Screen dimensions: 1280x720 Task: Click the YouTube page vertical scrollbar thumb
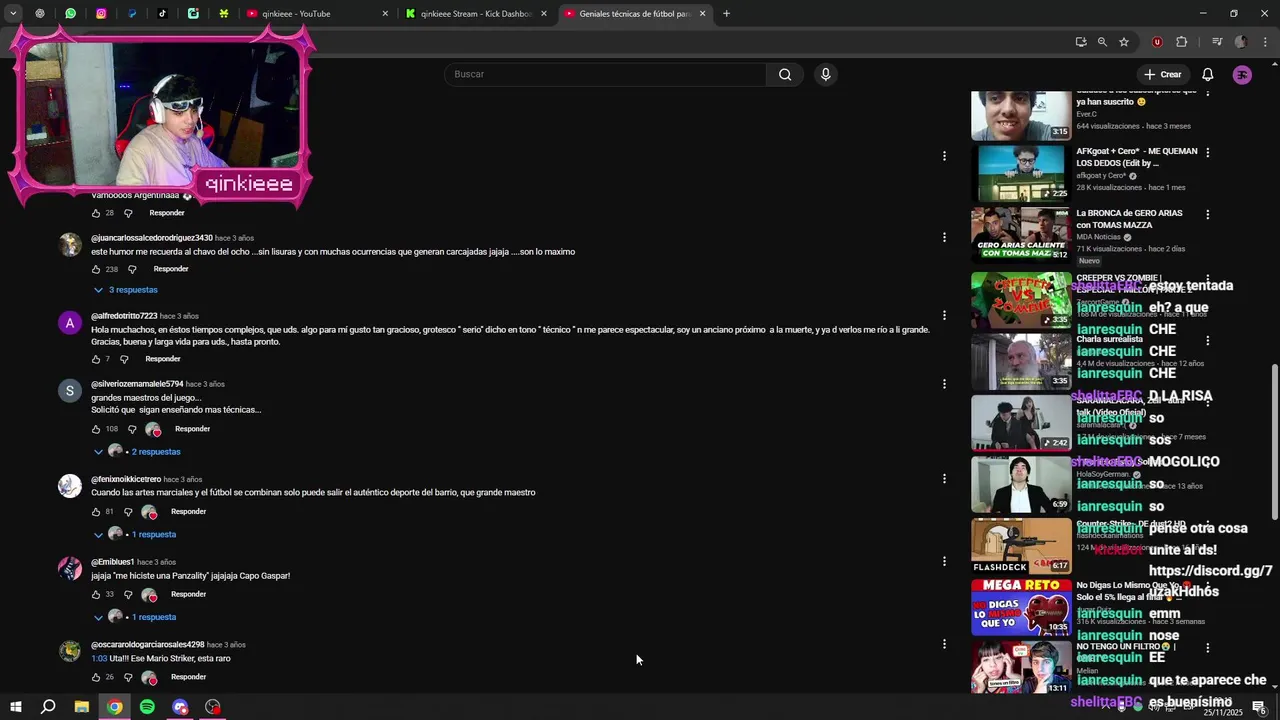(1274, 442)
